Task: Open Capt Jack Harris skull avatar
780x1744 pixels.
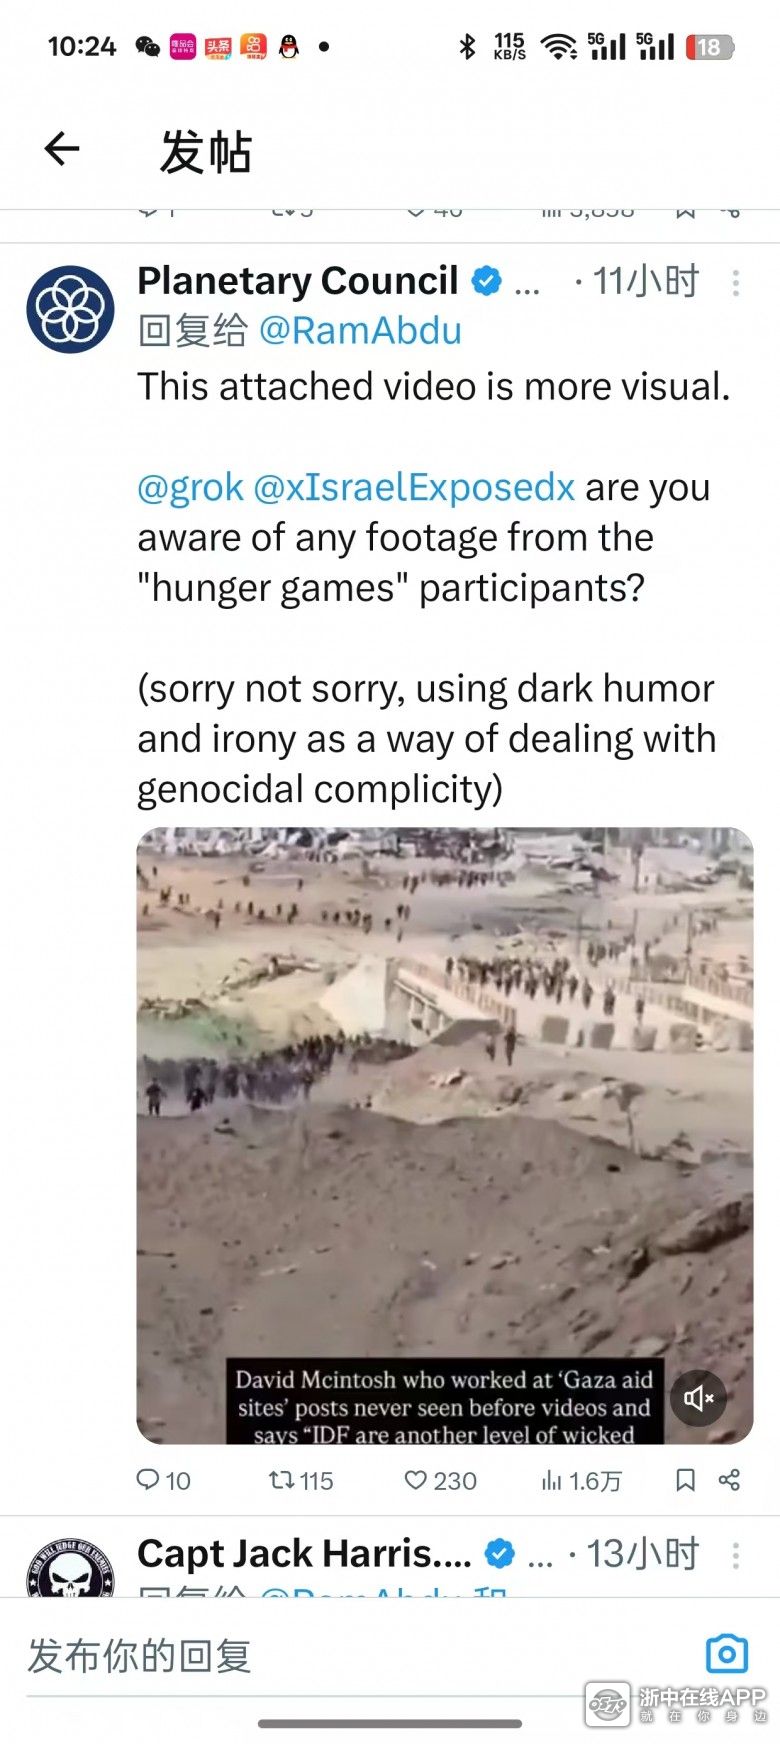Action: pos(70,1567)
